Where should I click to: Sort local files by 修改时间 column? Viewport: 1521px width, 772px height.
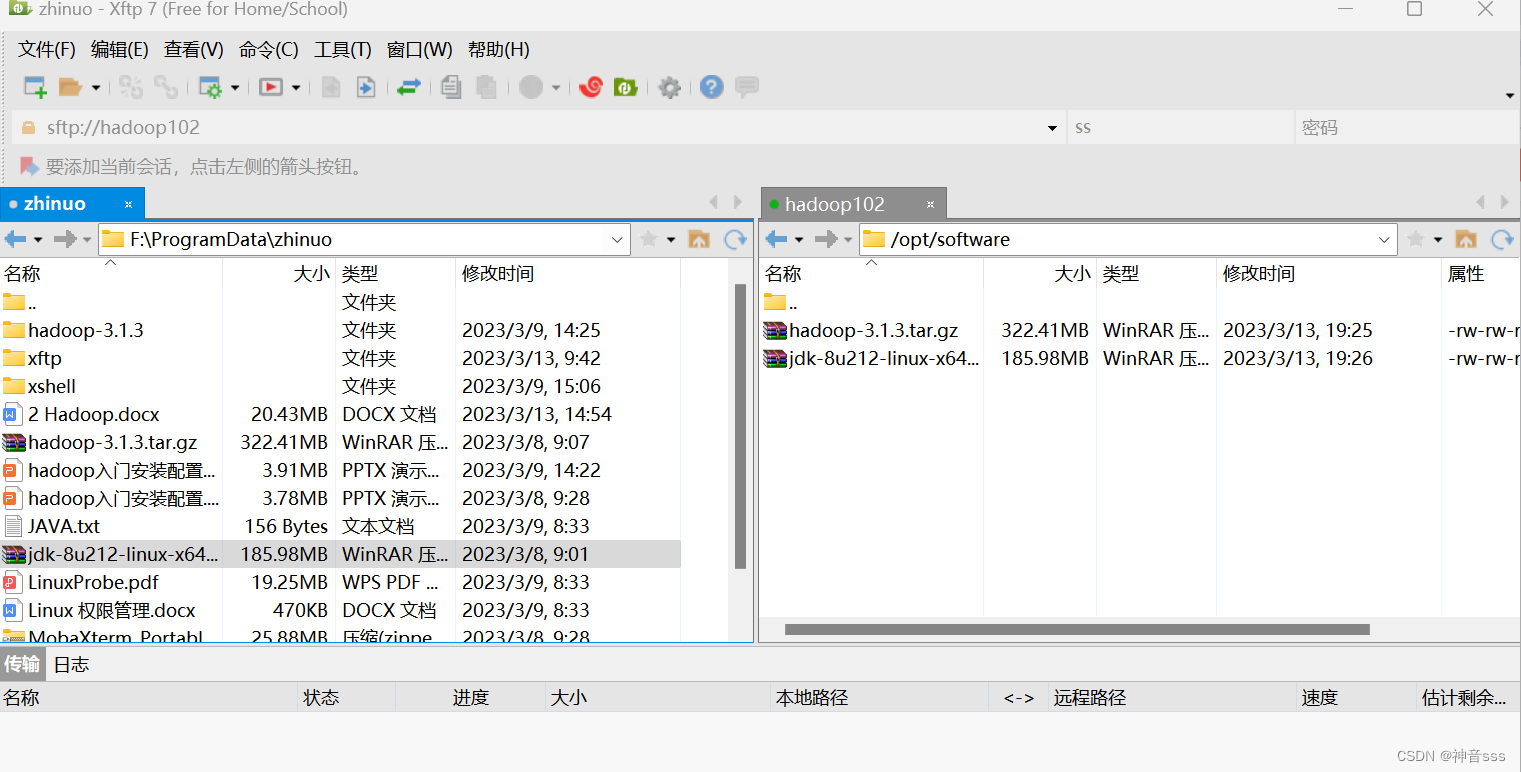coord(567,273)
